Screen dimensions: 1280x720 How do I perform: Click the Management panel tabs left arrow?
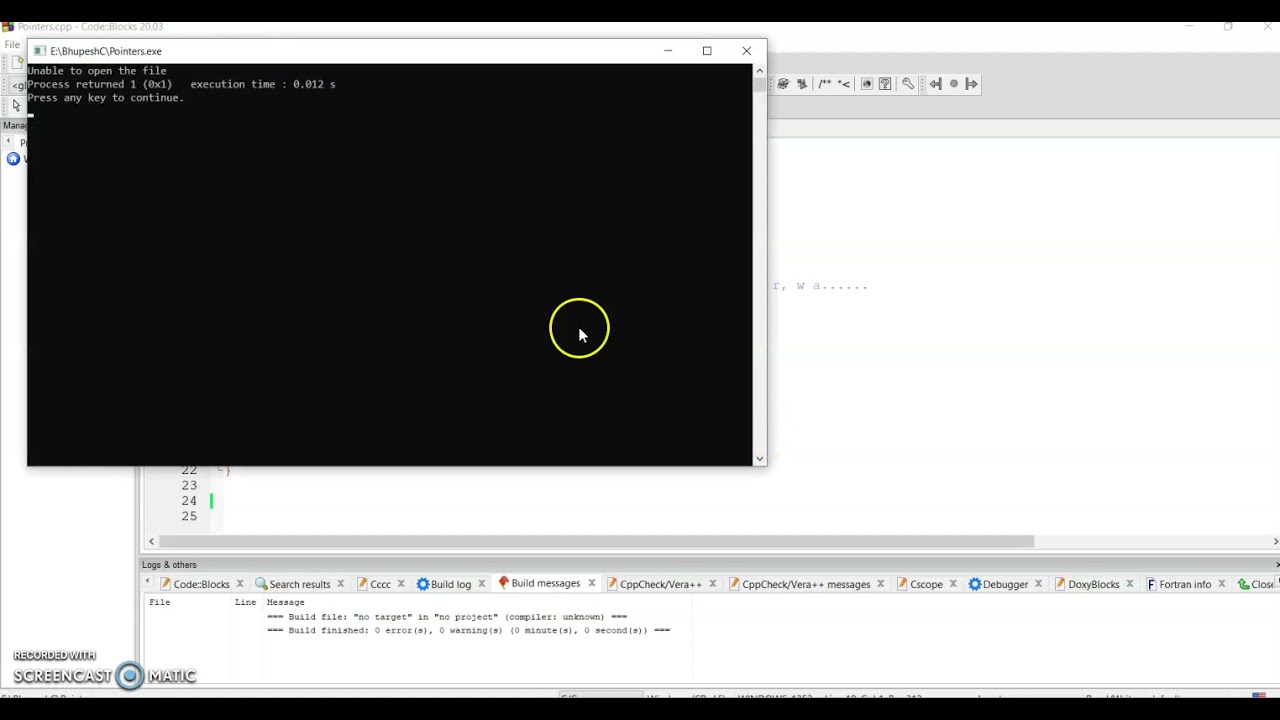click(8, 142)
